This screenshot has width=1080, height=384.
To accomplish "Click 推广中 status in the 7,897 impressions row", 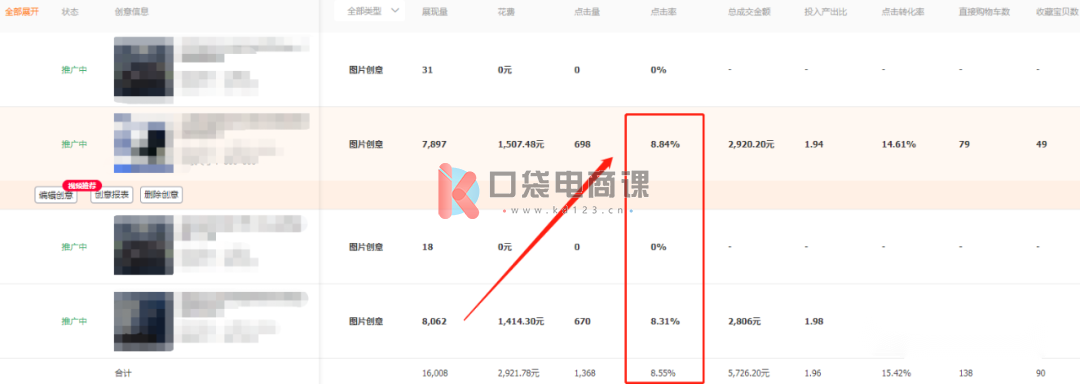I will point(74,144).
